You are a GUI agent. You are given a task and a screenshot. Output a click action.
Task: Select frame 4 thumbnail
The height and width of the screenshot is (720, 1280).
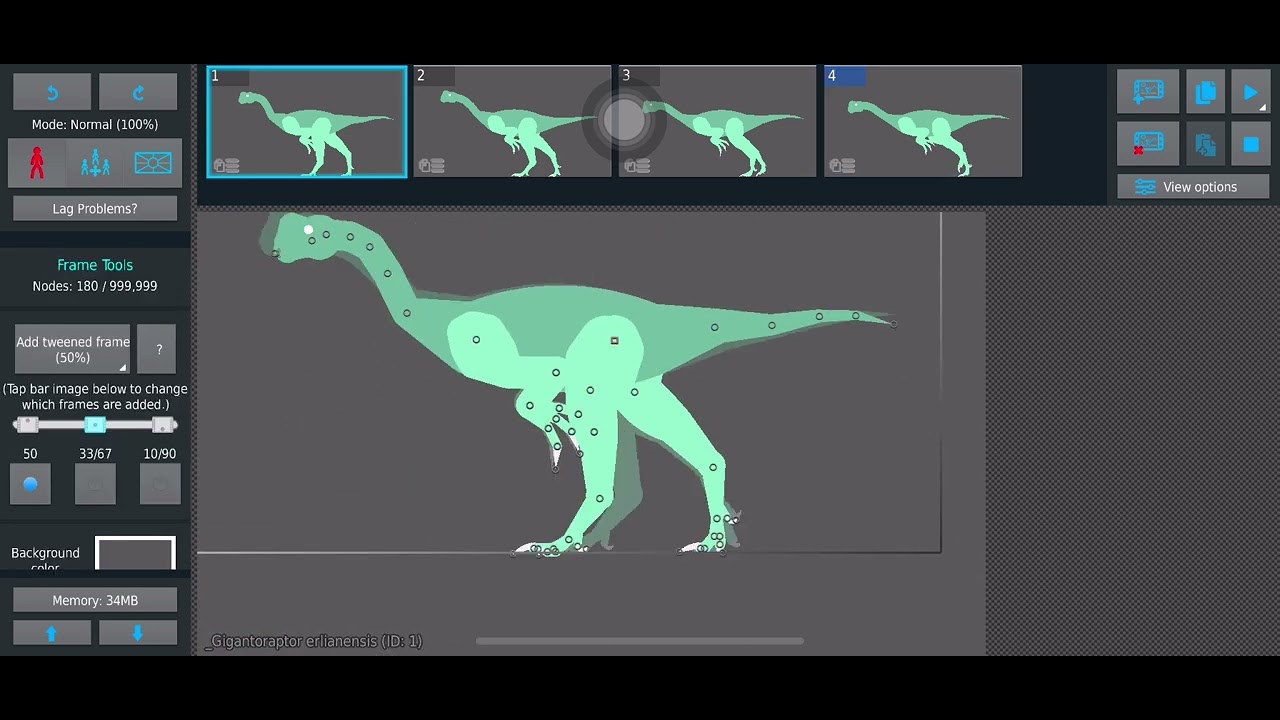pos(923,122)
